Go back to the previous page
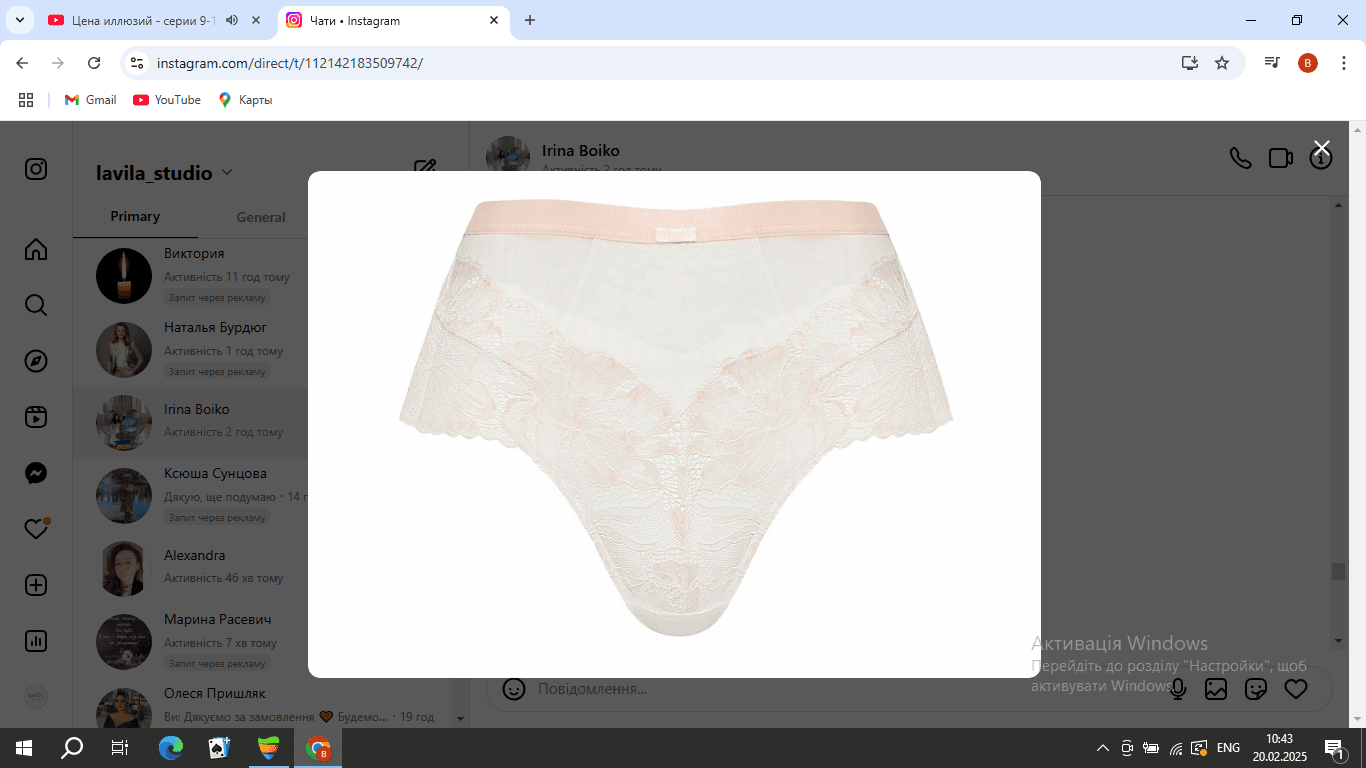 pyautogui.click(x=22, y=63)
